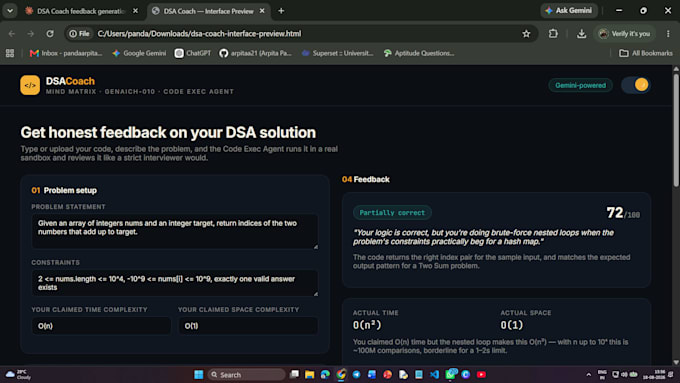Viewport: 680px width, 383px height.
Task: Open the browser Downloads icon
Action: [581, 33]
